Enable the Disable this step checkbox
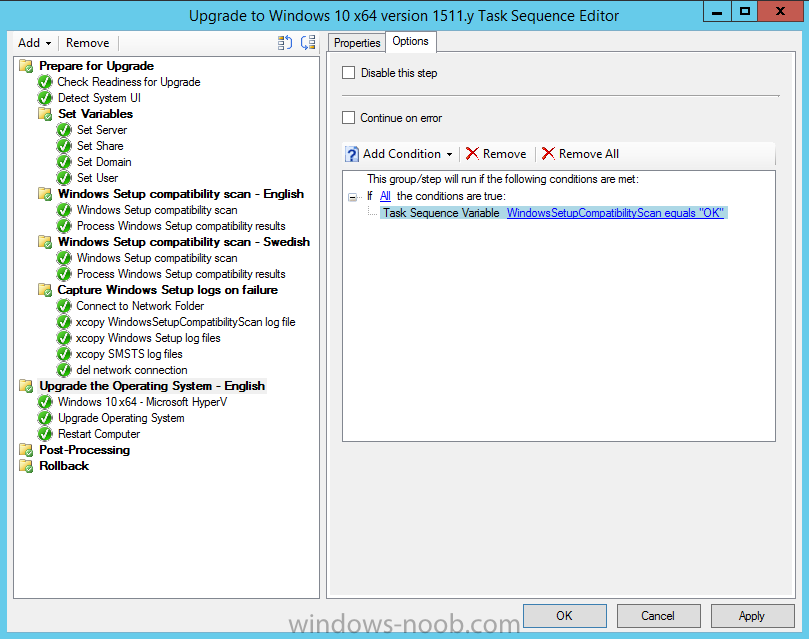 point(349,73)
